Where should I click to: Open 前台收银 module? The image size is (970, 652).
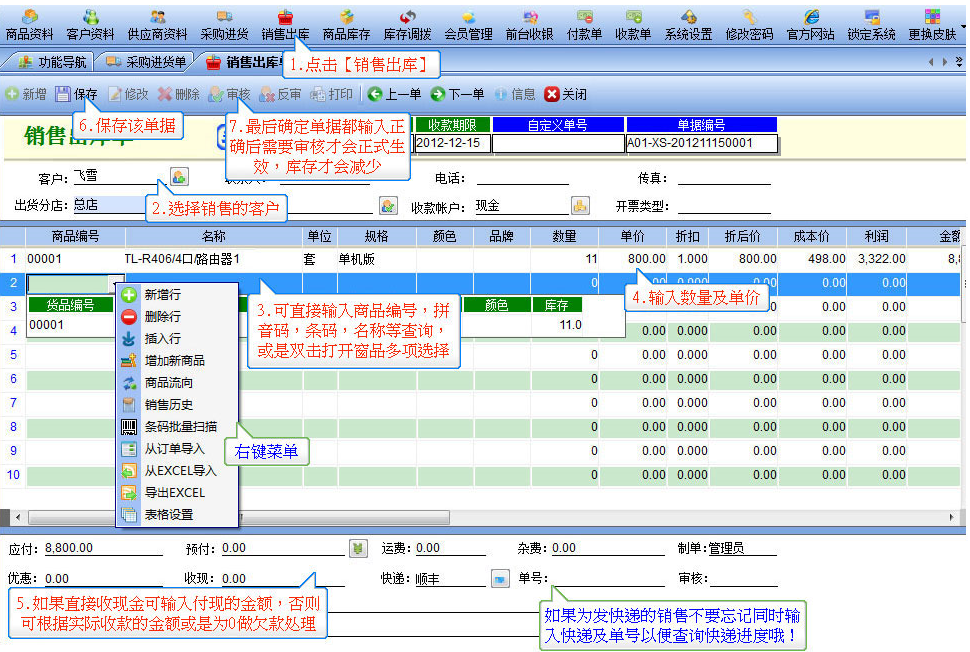coord(530,25)
